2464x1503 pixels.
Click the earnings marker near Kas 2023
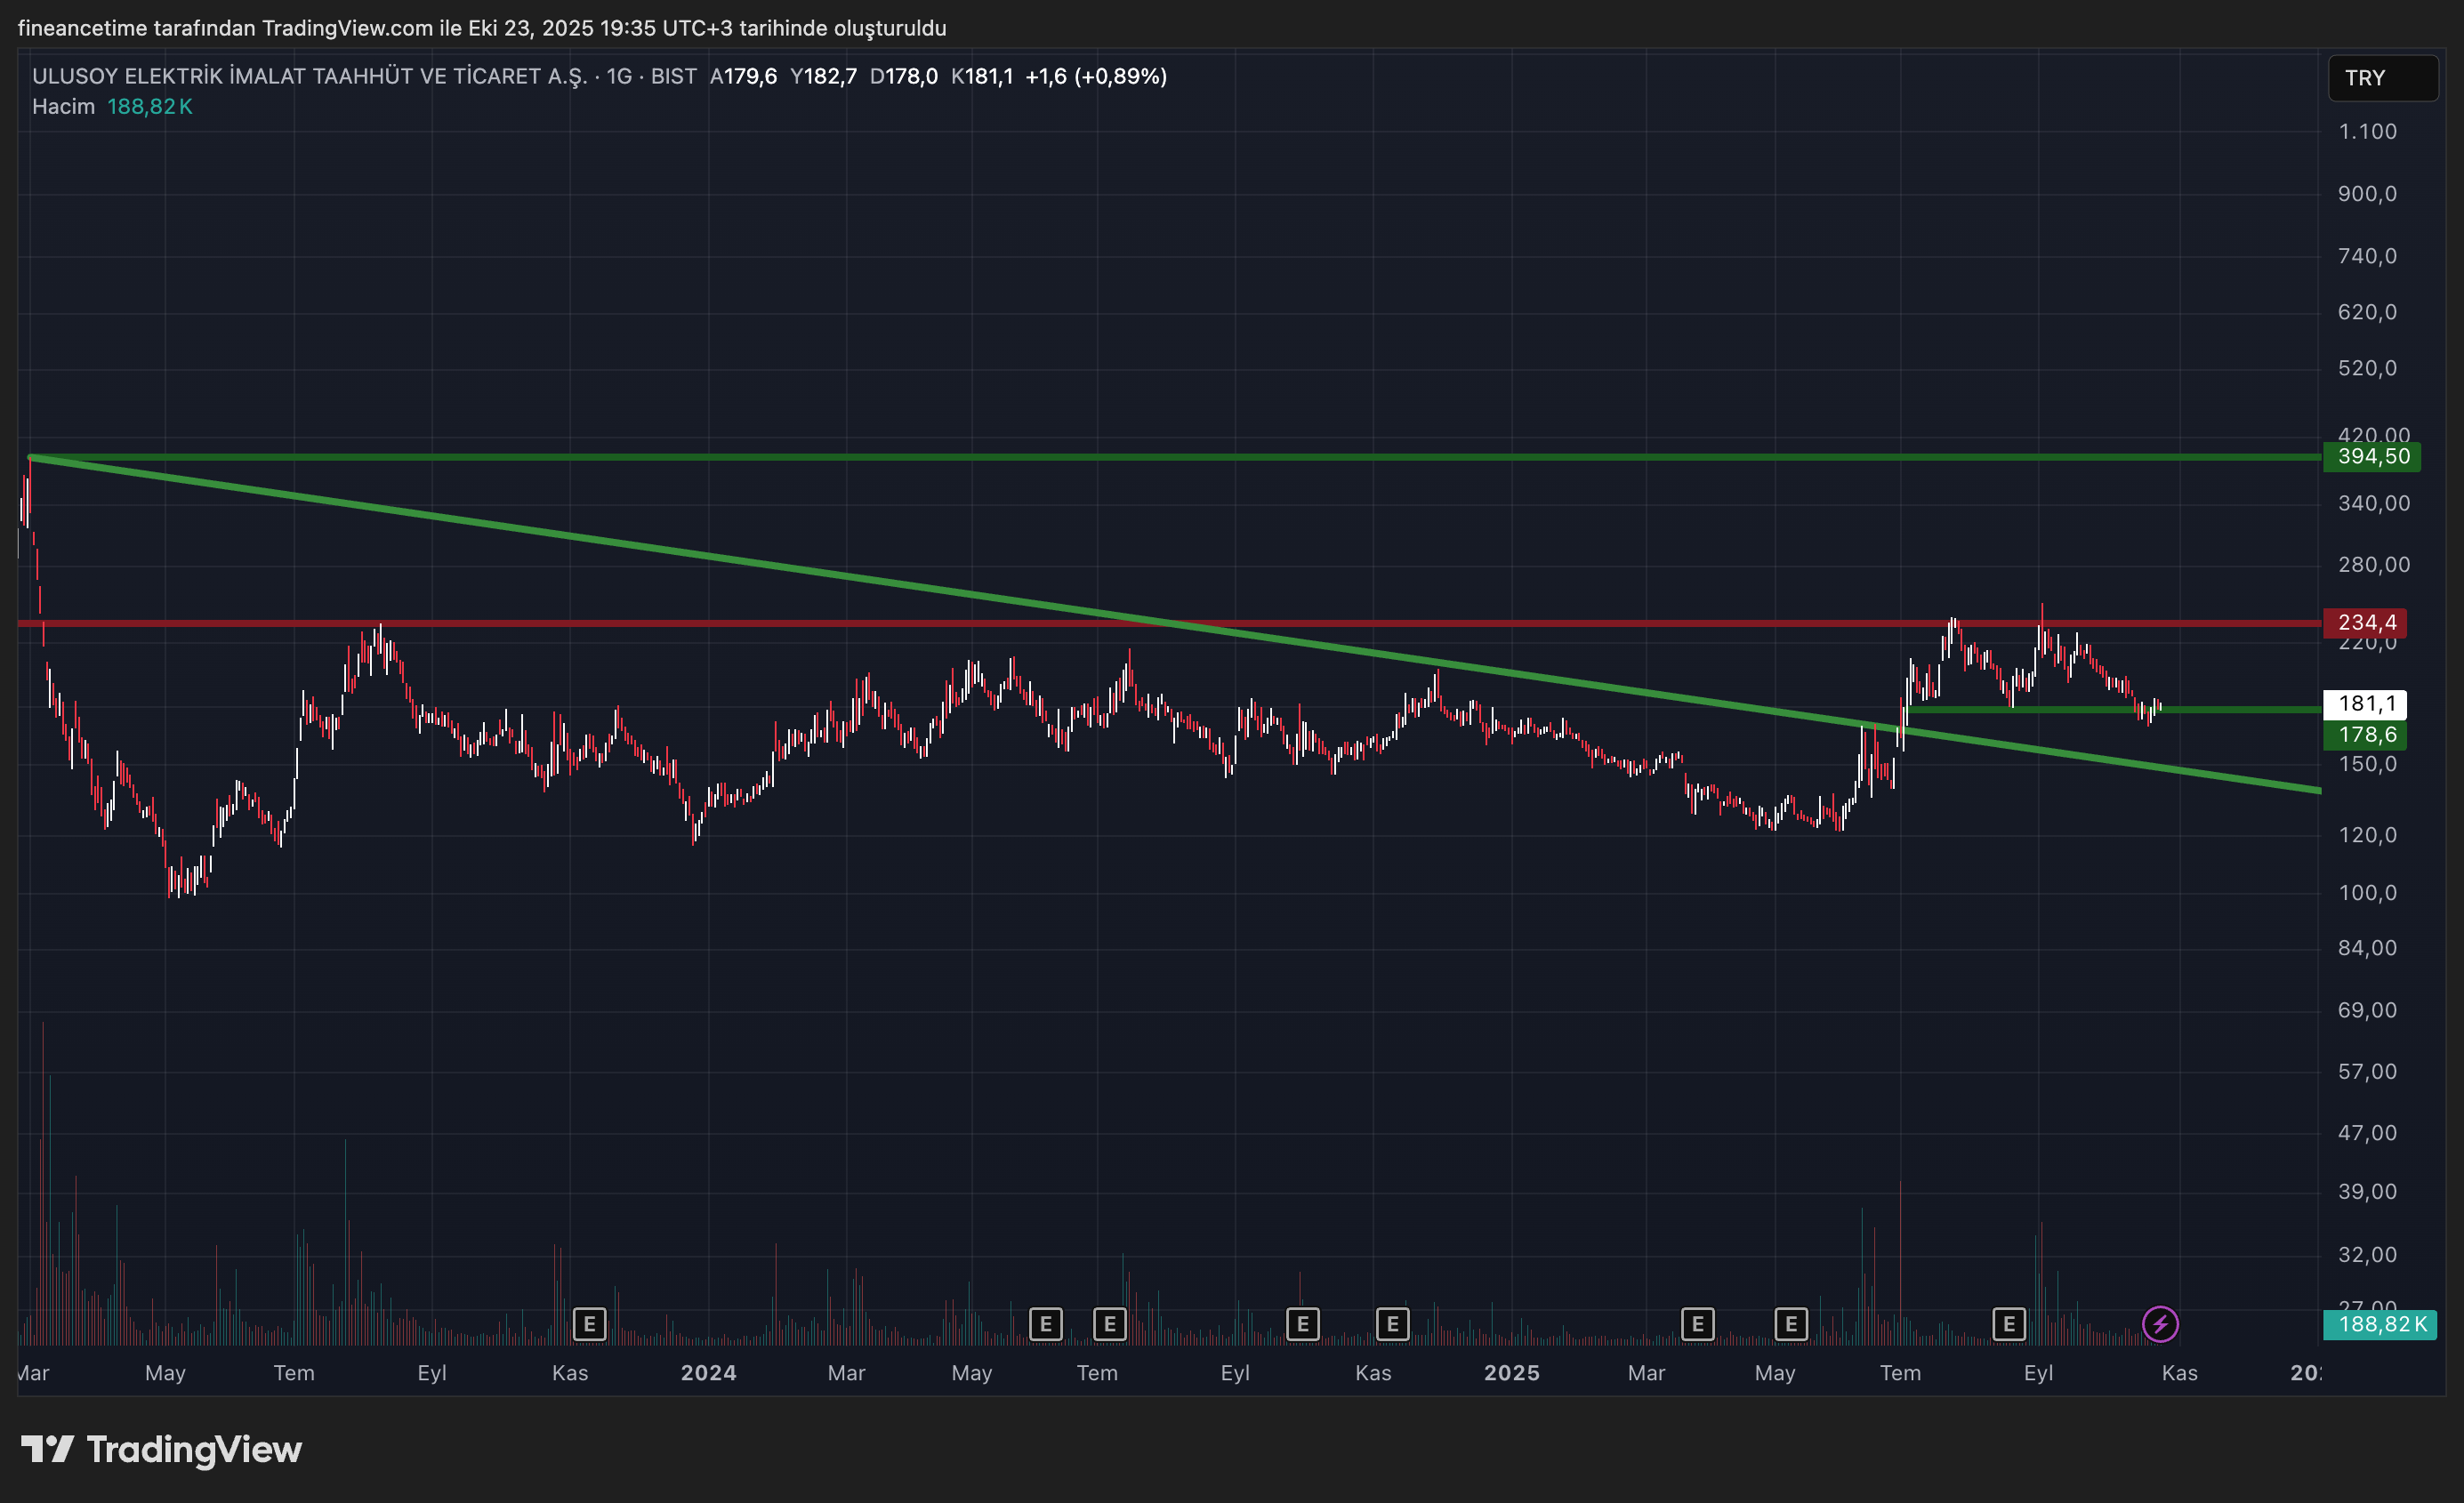(x=589, y=1324)
